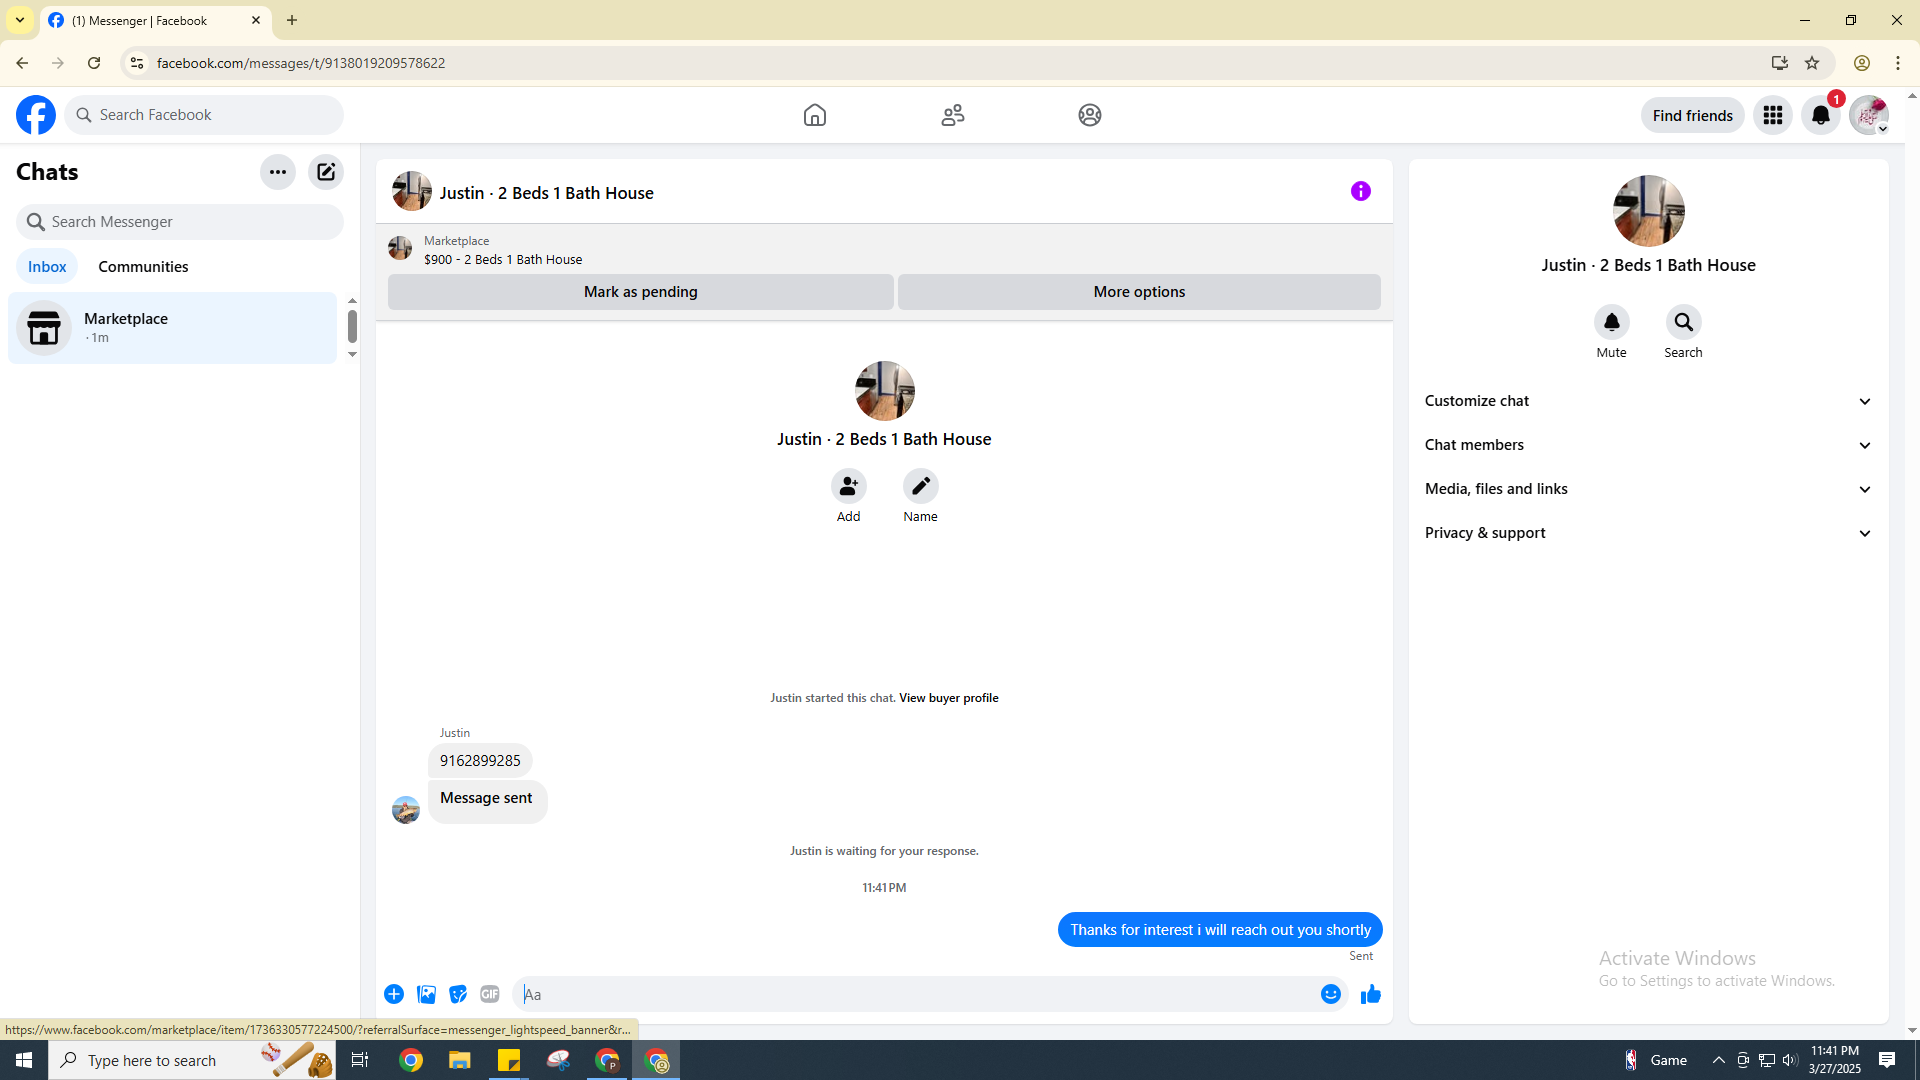Open the Facebook menu grid icon

1773,115
